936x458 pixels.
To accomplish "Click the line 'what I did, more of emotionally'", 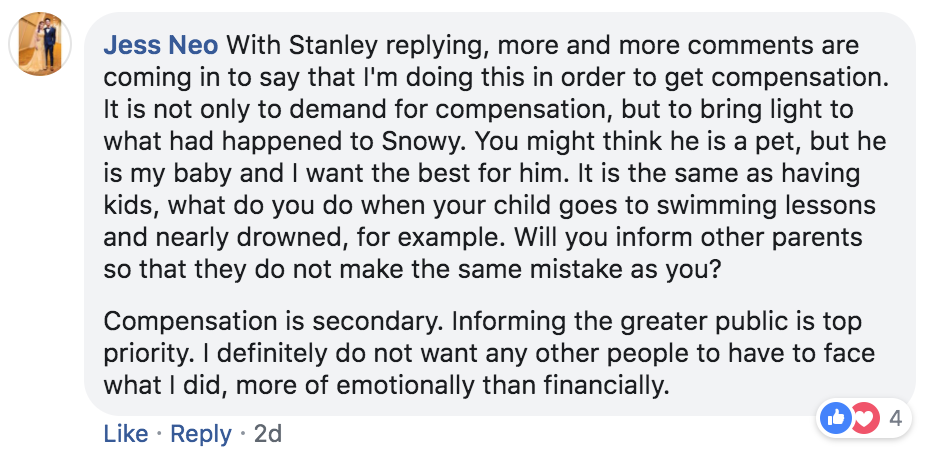I will tap(385, 386).
